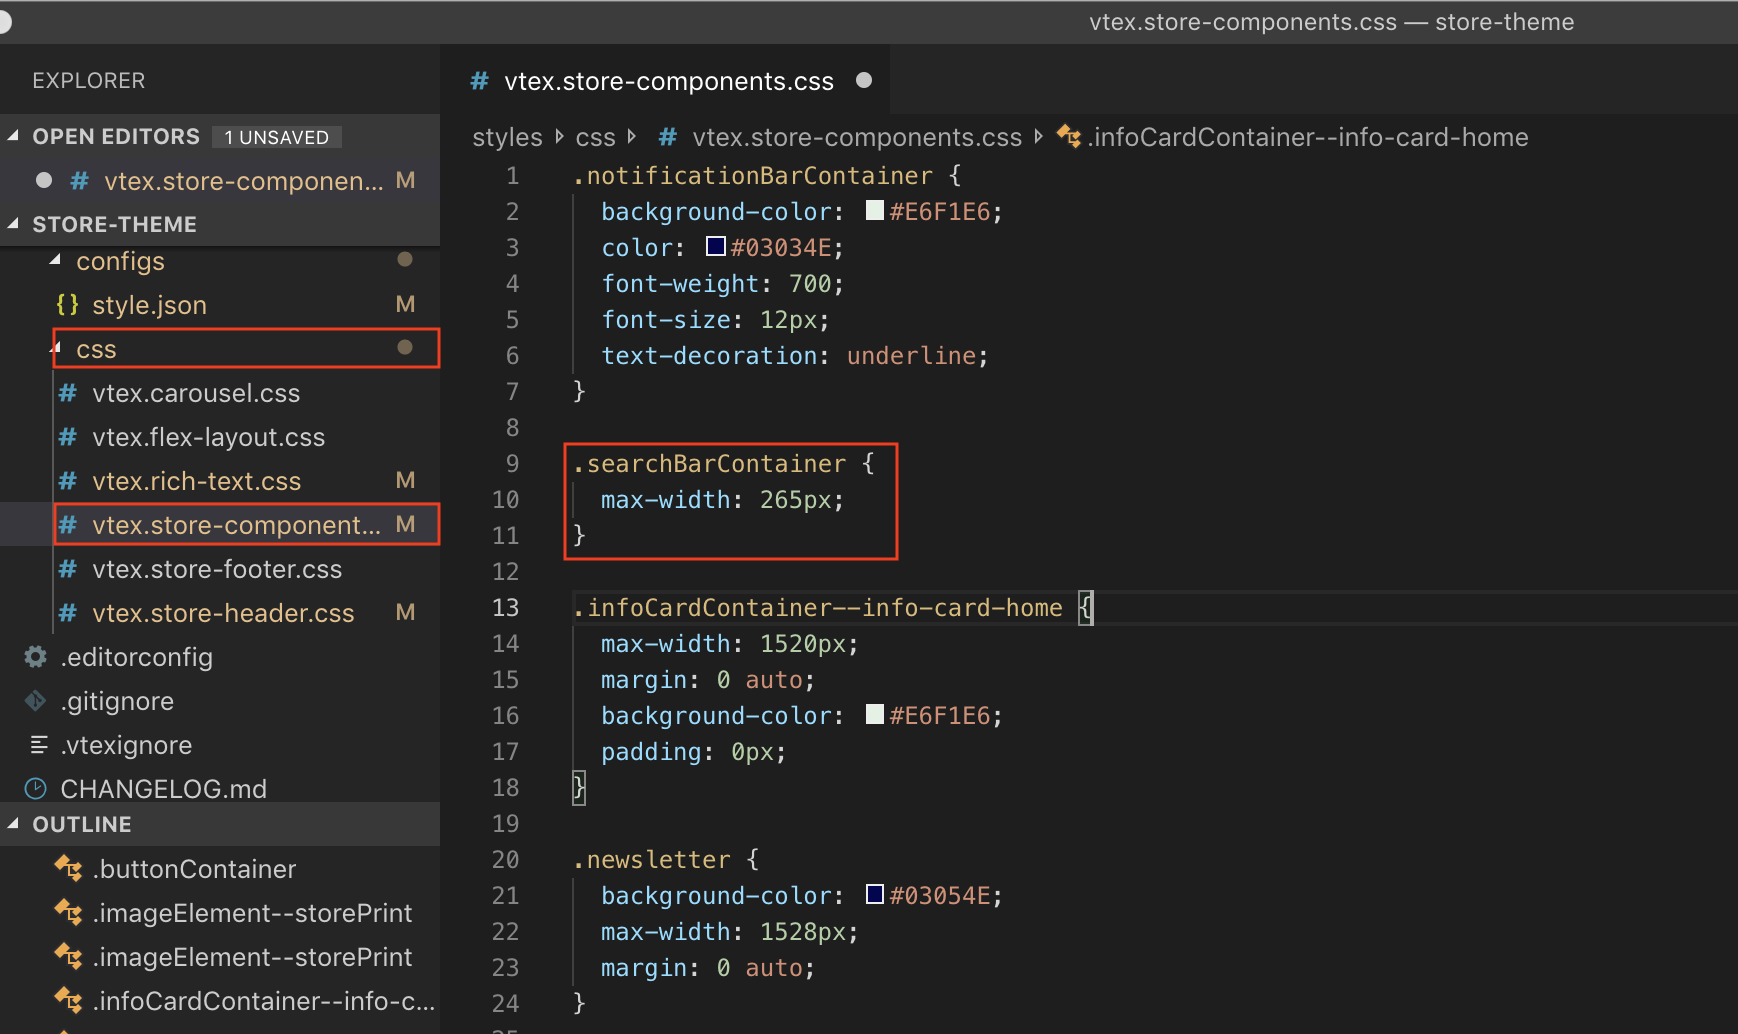Screen dimensions: 1738x1034
Task: Select vtex.store-componen... in Open Editors
Action: [244, 181]
